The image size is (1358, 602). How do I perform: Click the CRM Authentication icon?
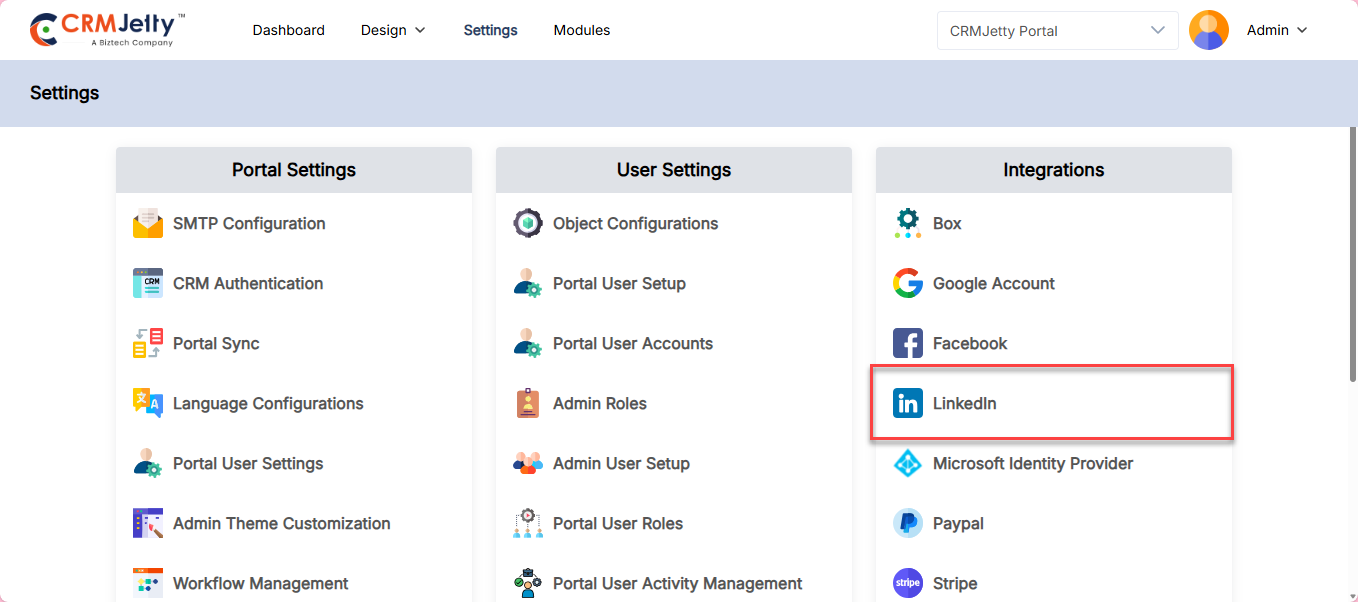pyautogui.click(x=148, y=283)
